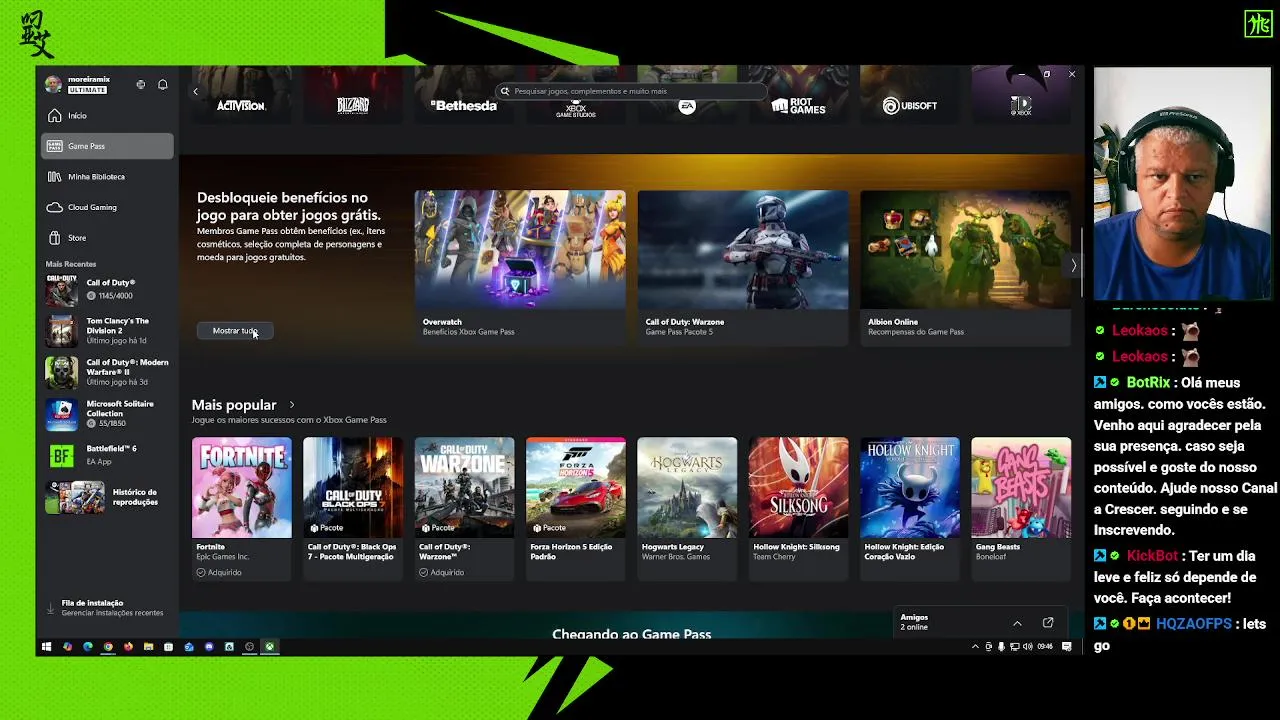Screen dimensions: 1280x720
Task: Pop out the Amigos friends window
Action: click(x=1048, y=623)
